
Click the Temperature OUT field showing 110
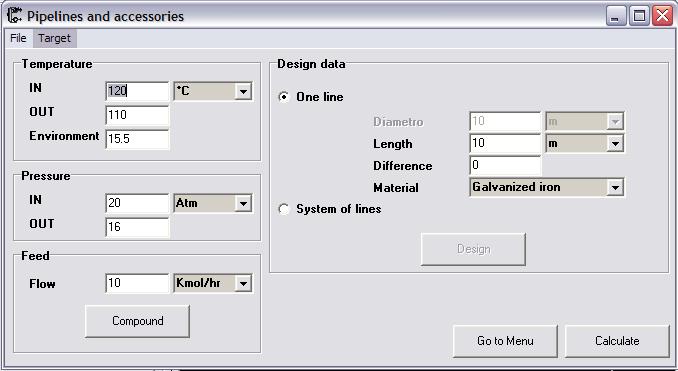point(137,115)
